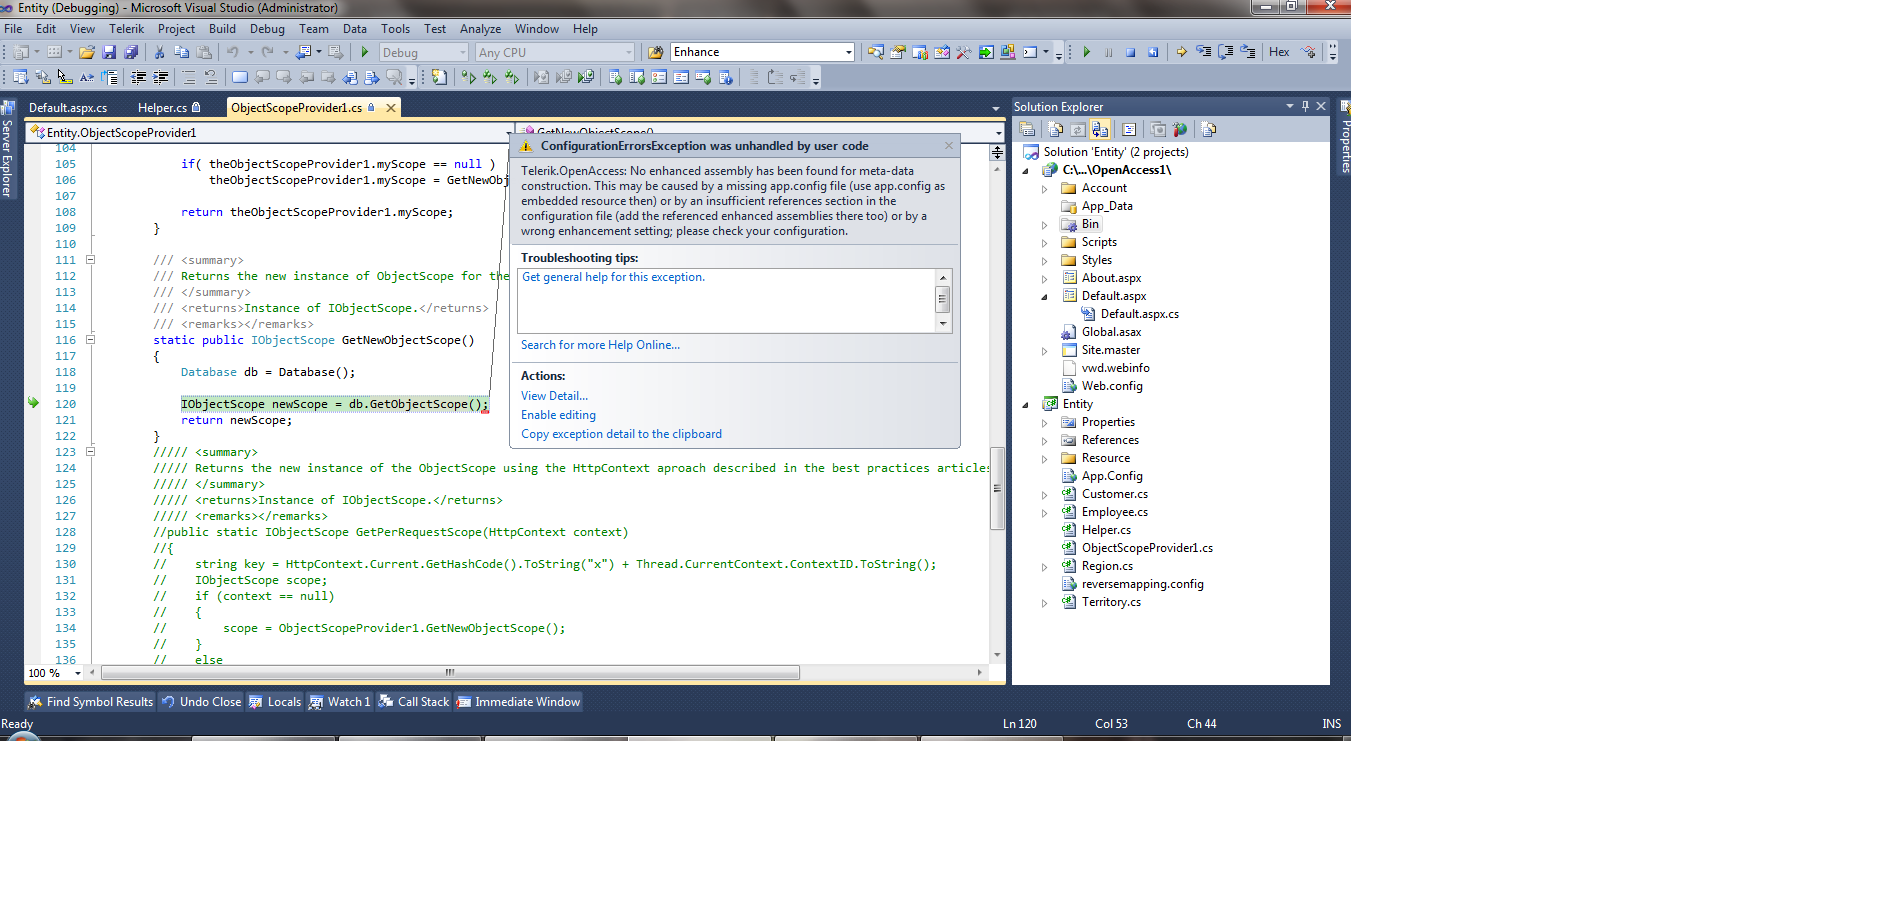Open the Toolbox hammer-wrench icon
This screenshot has height=924, width=1904.
tap(964, 52)
